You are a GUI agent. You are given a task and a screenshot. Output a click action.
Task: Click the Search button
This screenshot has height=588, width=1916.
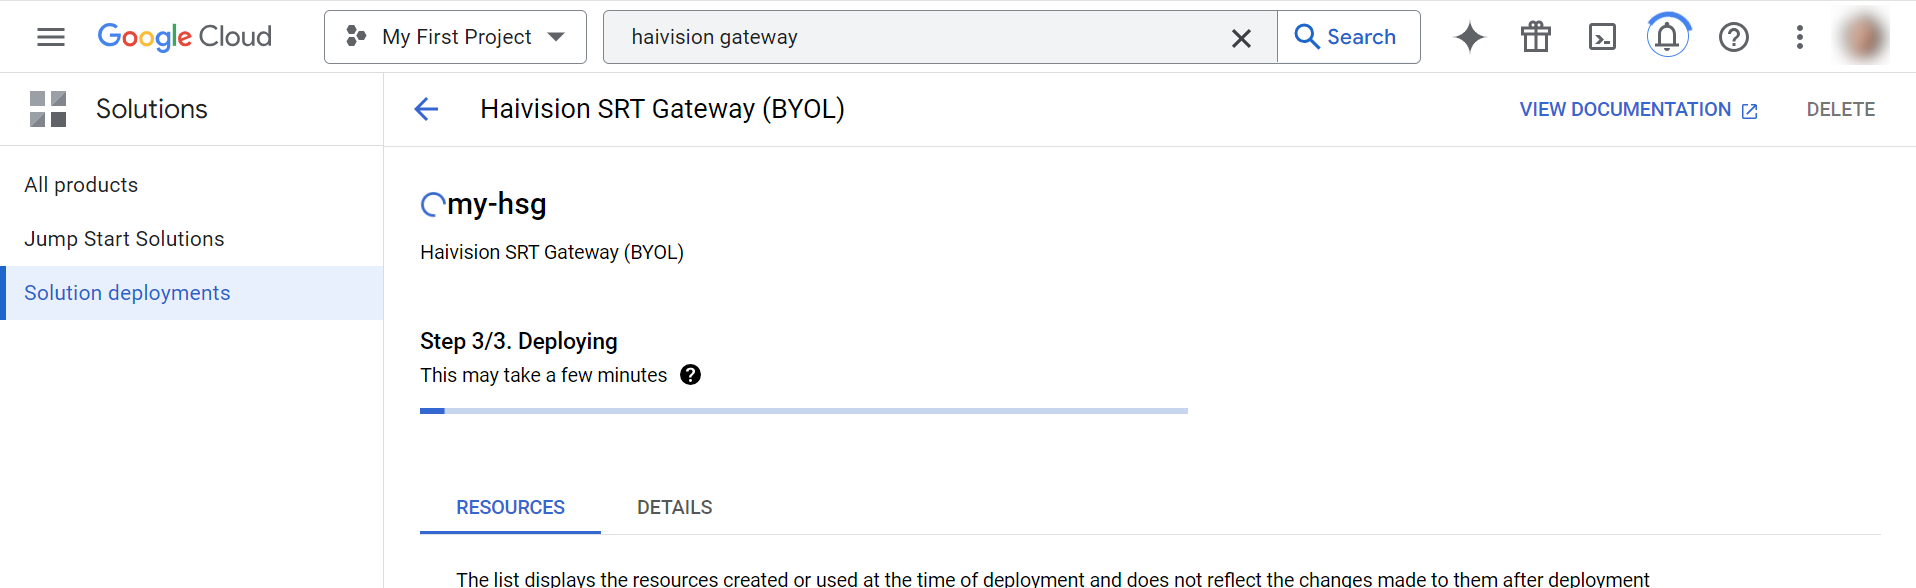coord(1347,37)
